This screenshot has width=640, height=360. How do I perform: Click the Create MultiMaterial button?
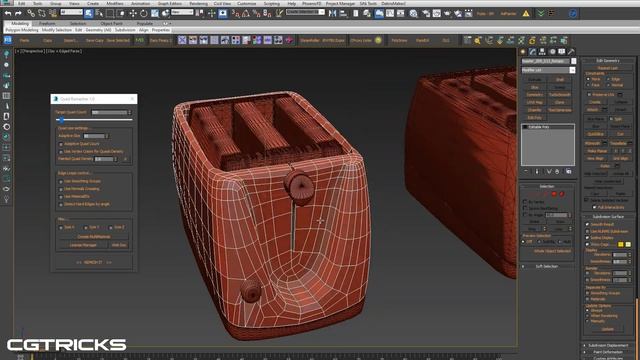point(93,237)
